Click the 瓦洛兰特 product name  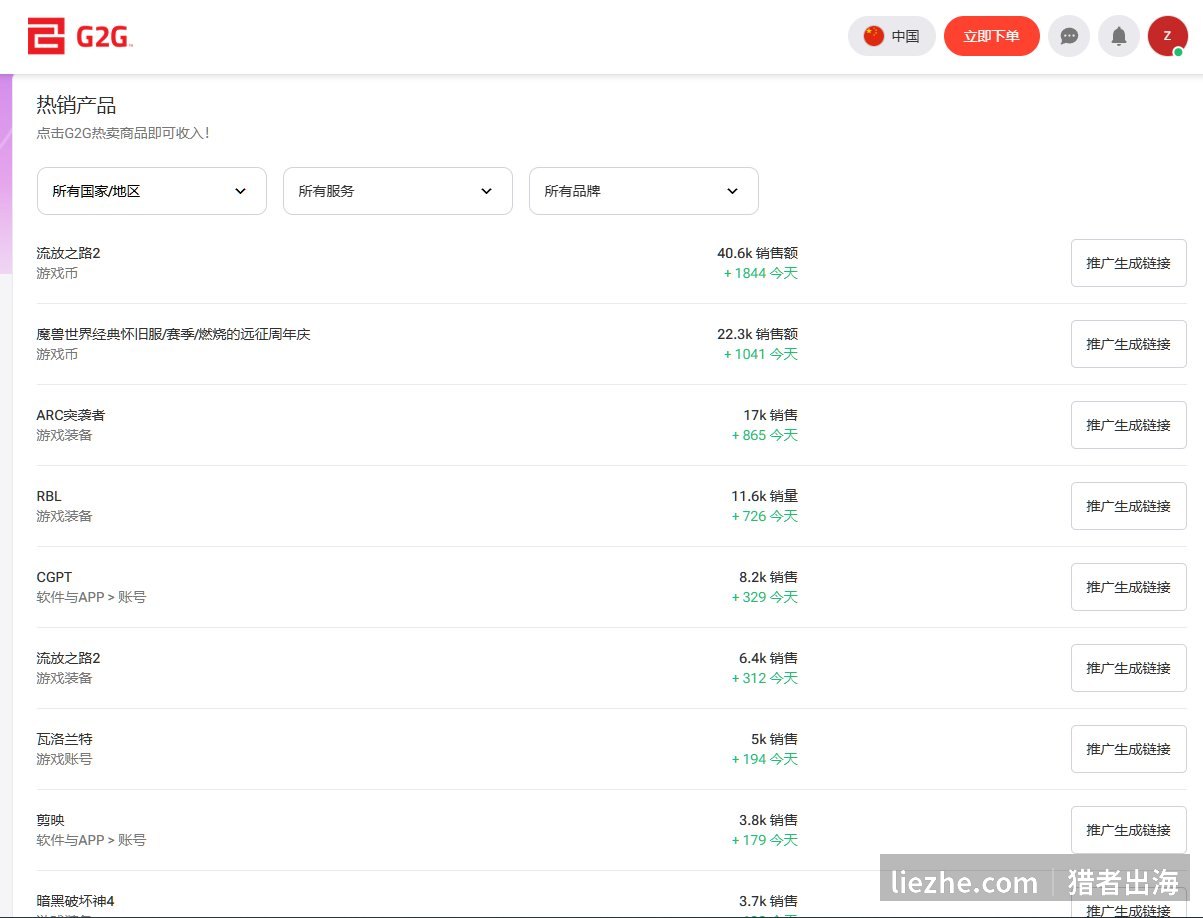pos(64,739)
